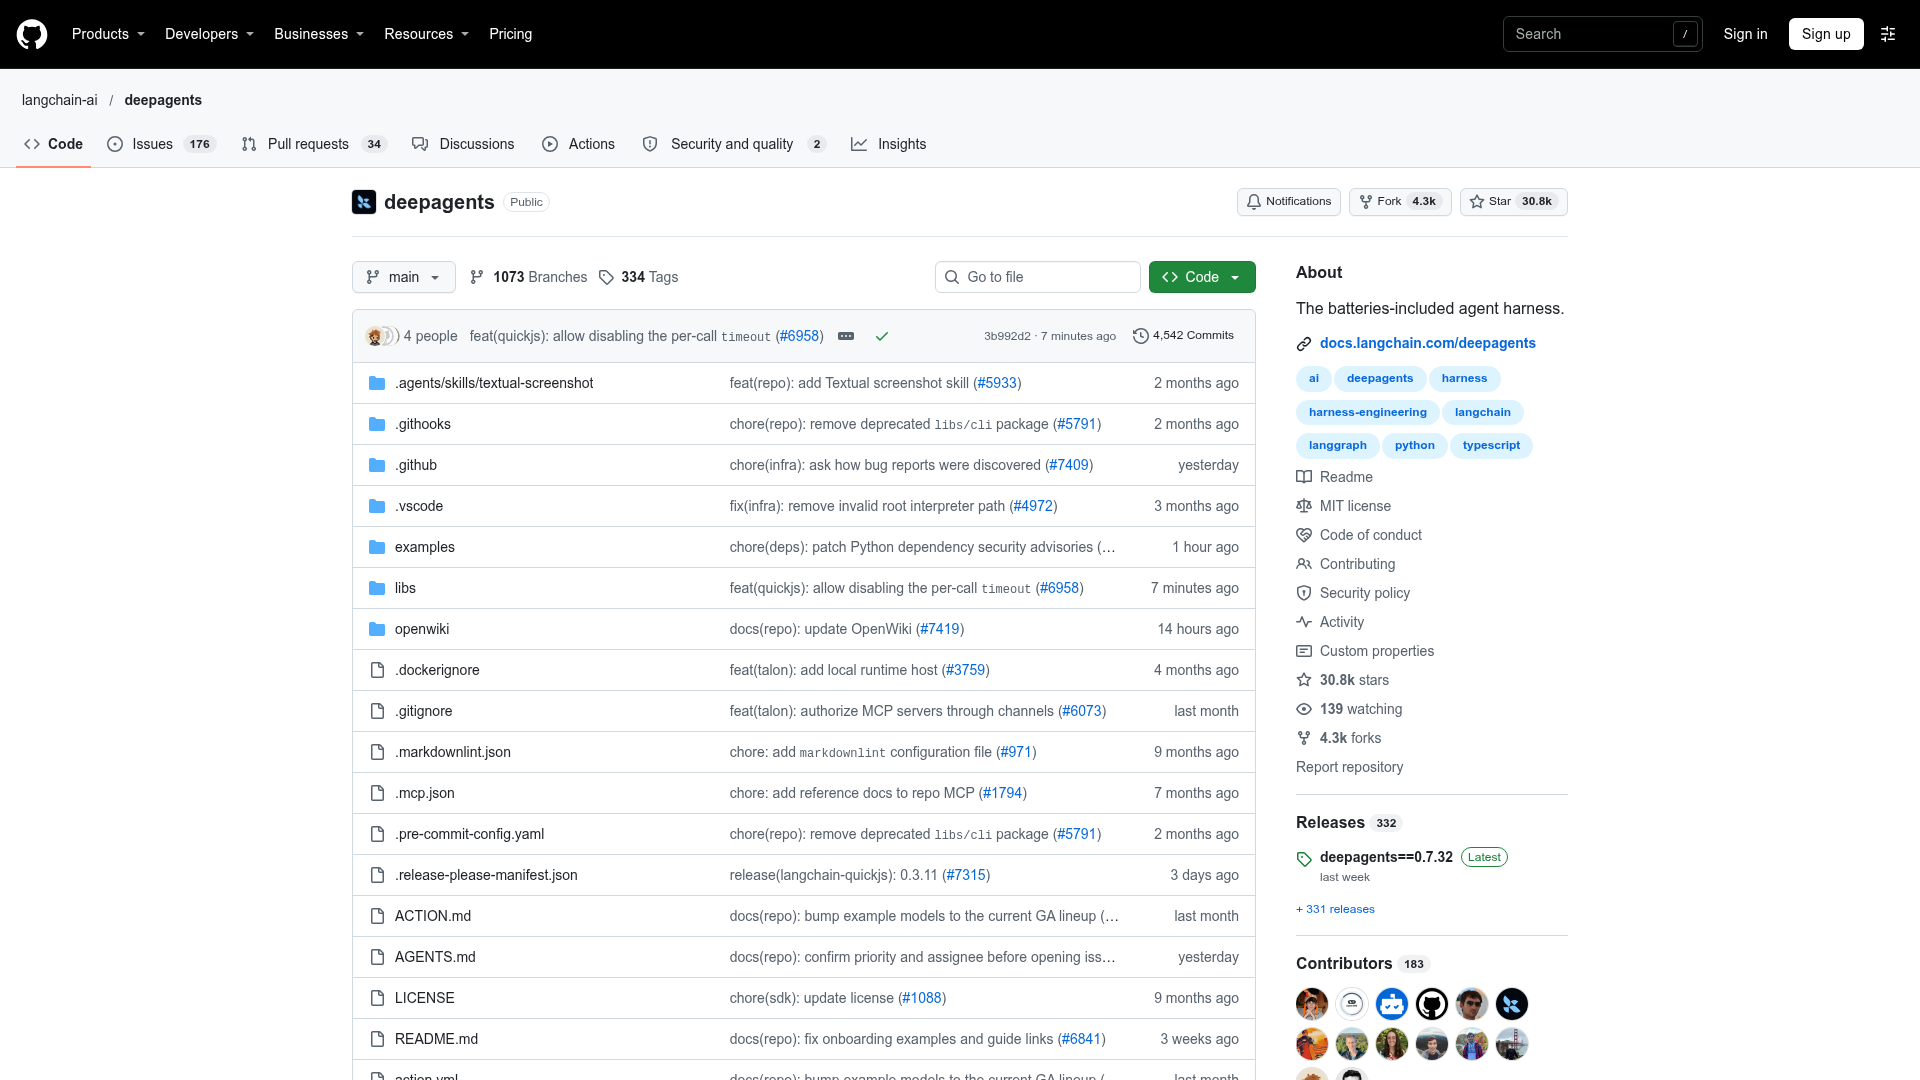Click the Go to file input

(x=1038, y=277)
